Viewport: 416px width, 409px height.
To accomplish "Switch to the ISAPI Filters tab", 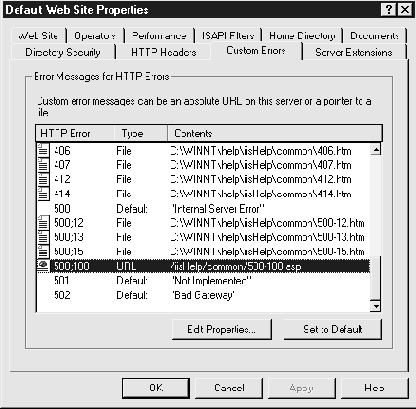I will point(228,36).
